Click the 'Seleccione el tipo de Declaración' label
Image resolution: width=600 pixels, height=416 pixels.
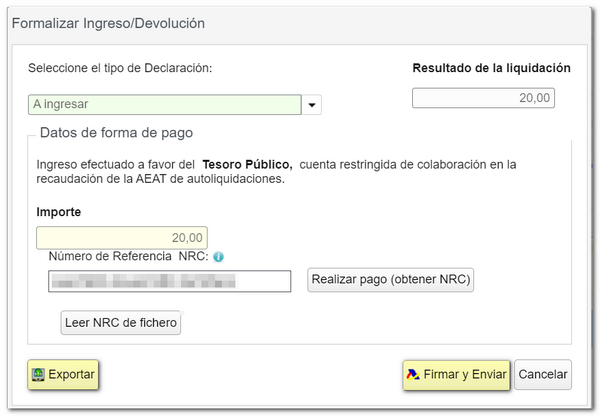(123, 68)
